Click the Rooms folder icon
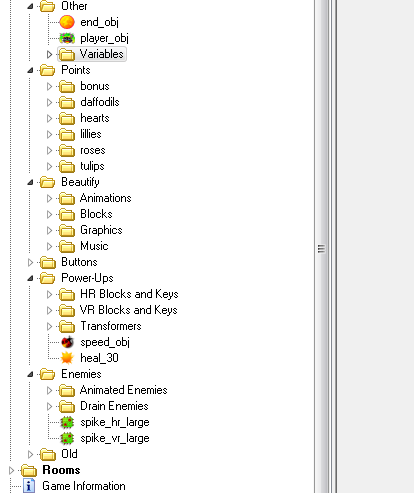The image size is (414, 493). pyautogui.click(x=29, y=470)
